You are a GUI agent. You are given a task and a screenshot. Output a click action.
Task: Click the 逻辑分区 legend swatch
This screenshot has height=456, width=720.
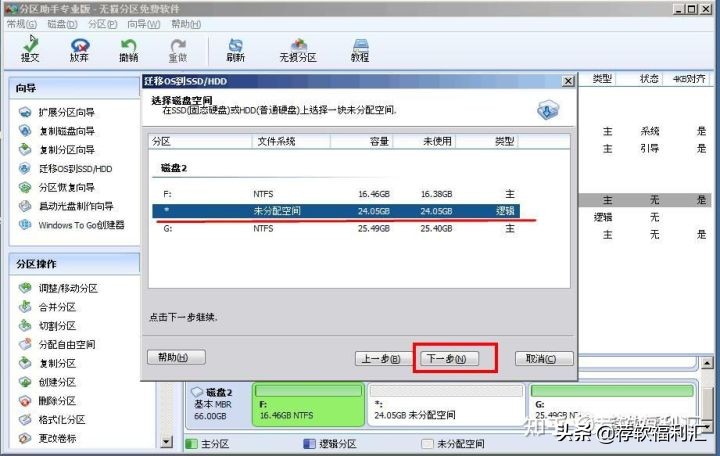point(310,444)
